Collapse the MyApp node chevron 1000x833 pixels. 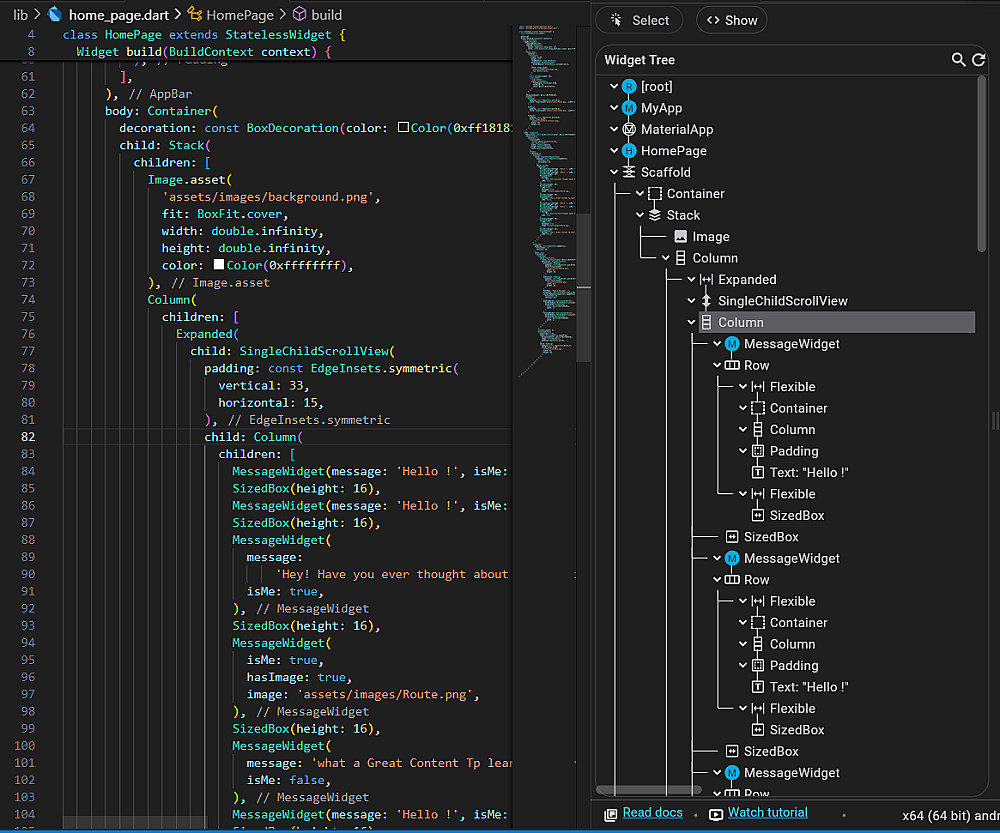[x=613, y=108]
